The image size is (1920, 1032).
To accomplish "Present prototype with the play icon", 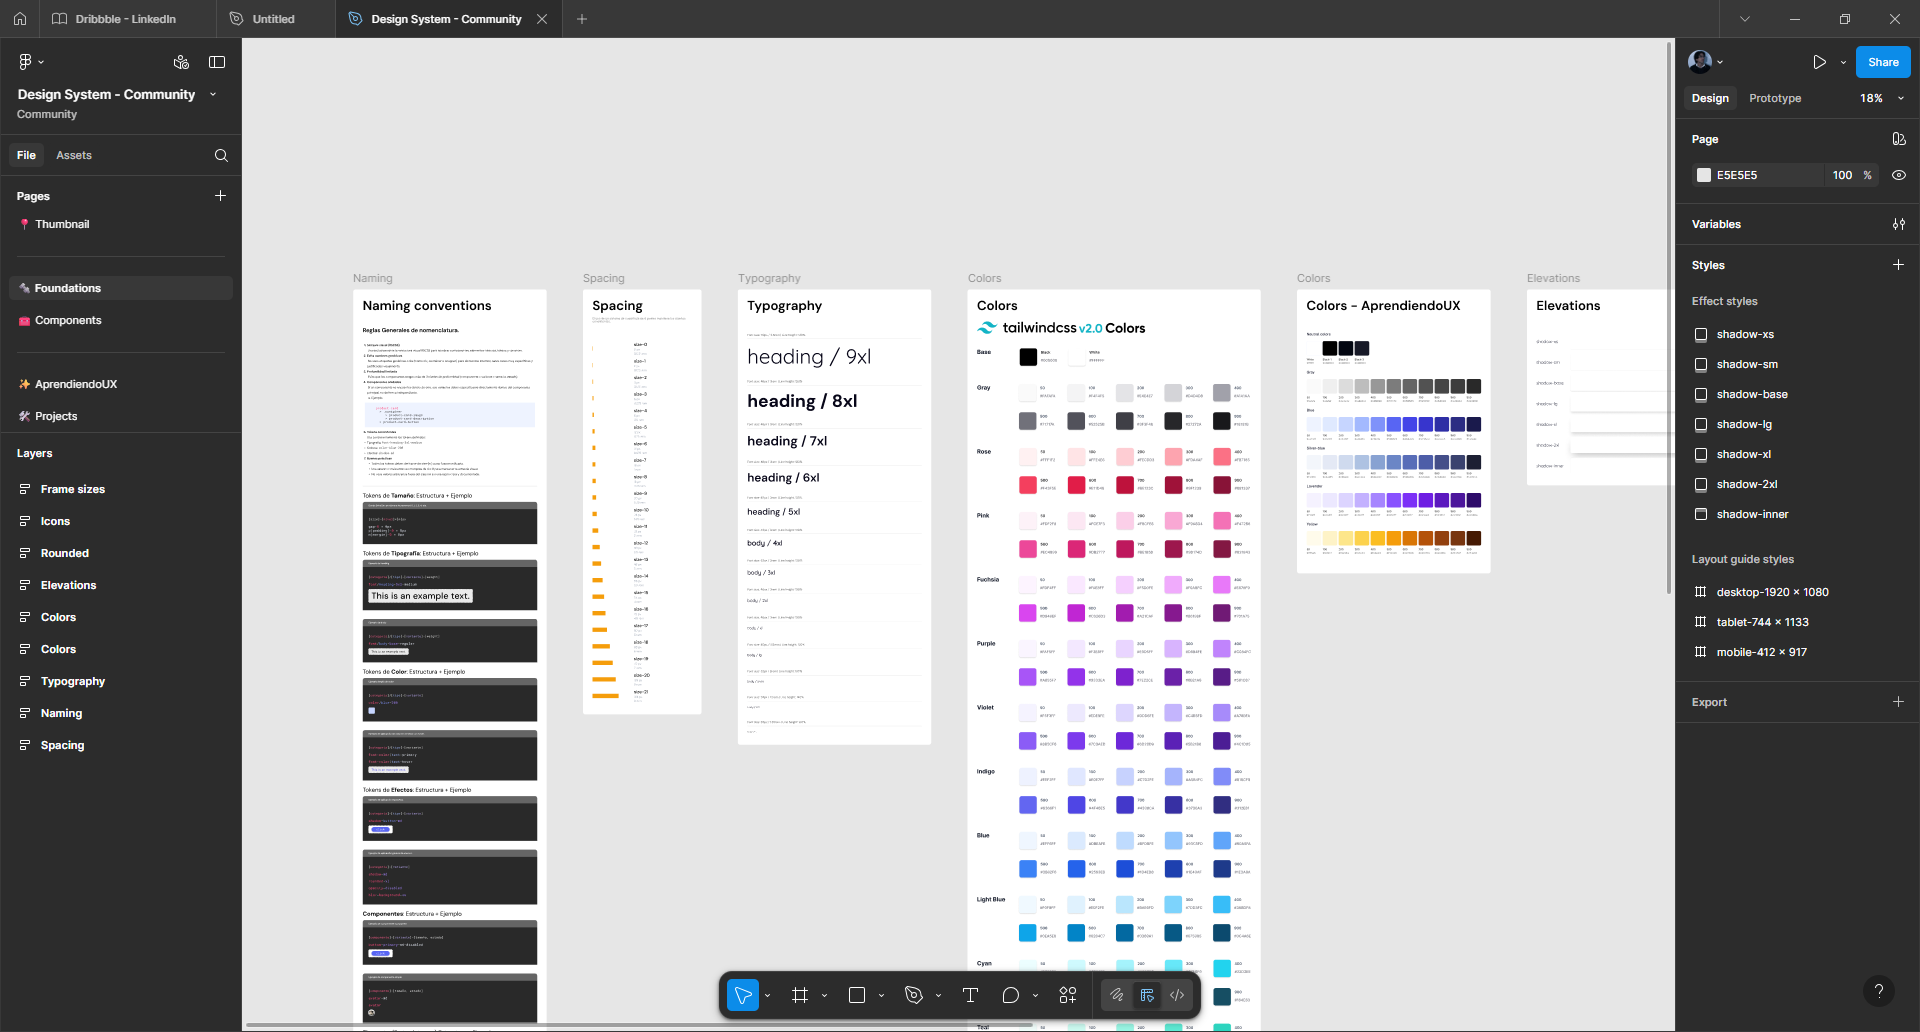I will (x=1819, y=62).
